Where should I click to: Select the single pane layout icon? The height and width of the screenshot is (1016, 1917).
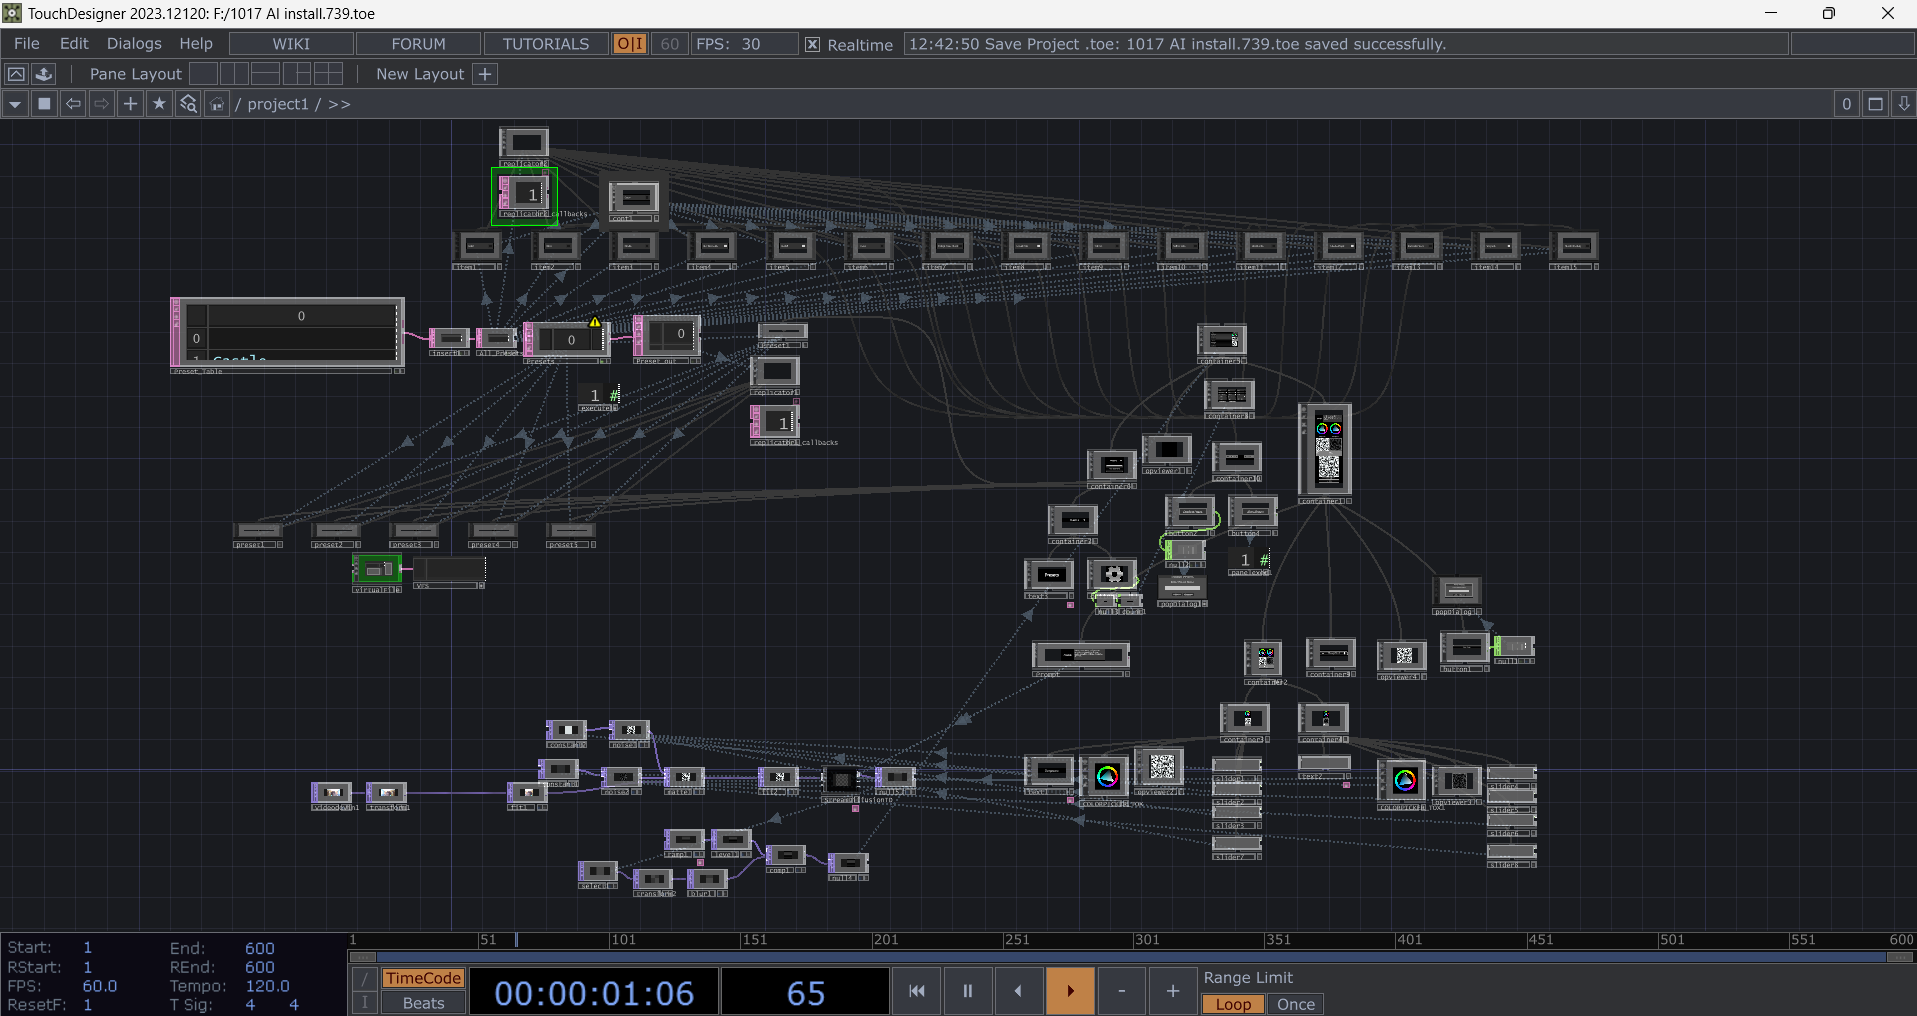pyautogui.click(x=203, y=74)
